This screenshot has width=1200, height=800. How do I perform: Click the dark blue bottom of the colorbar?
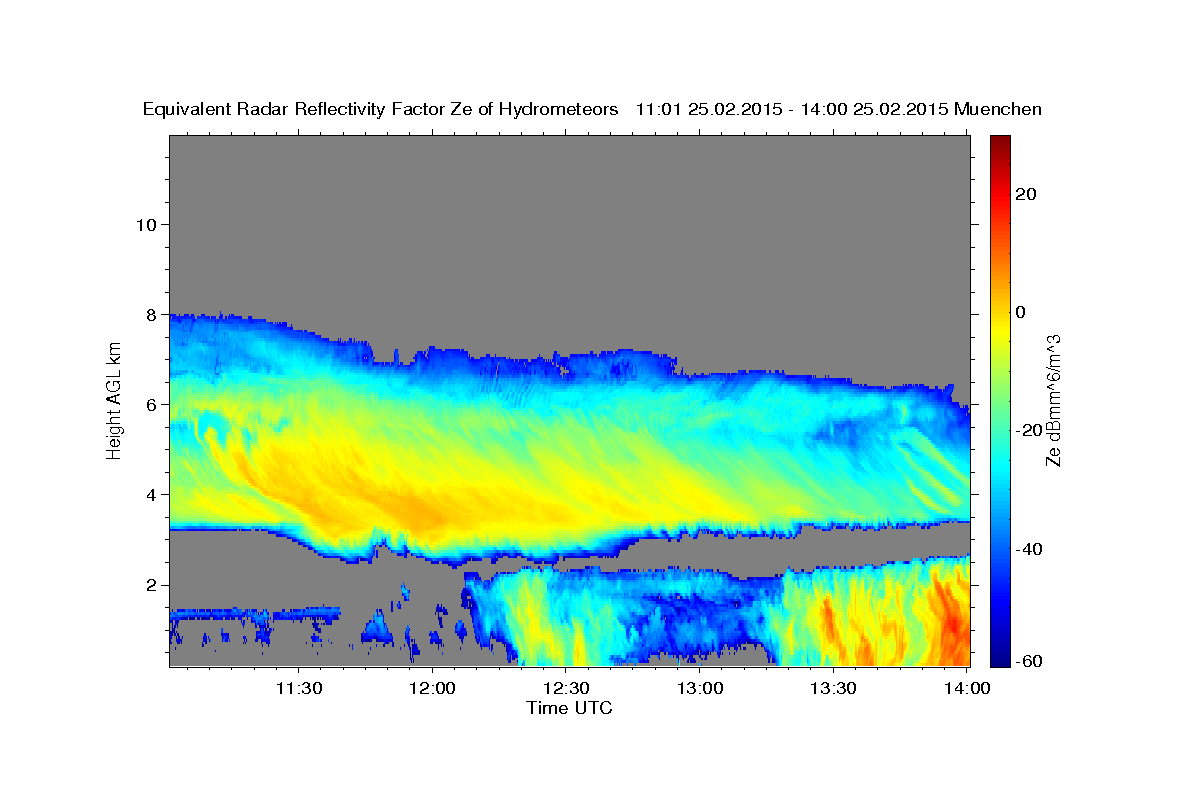(998, 657)
